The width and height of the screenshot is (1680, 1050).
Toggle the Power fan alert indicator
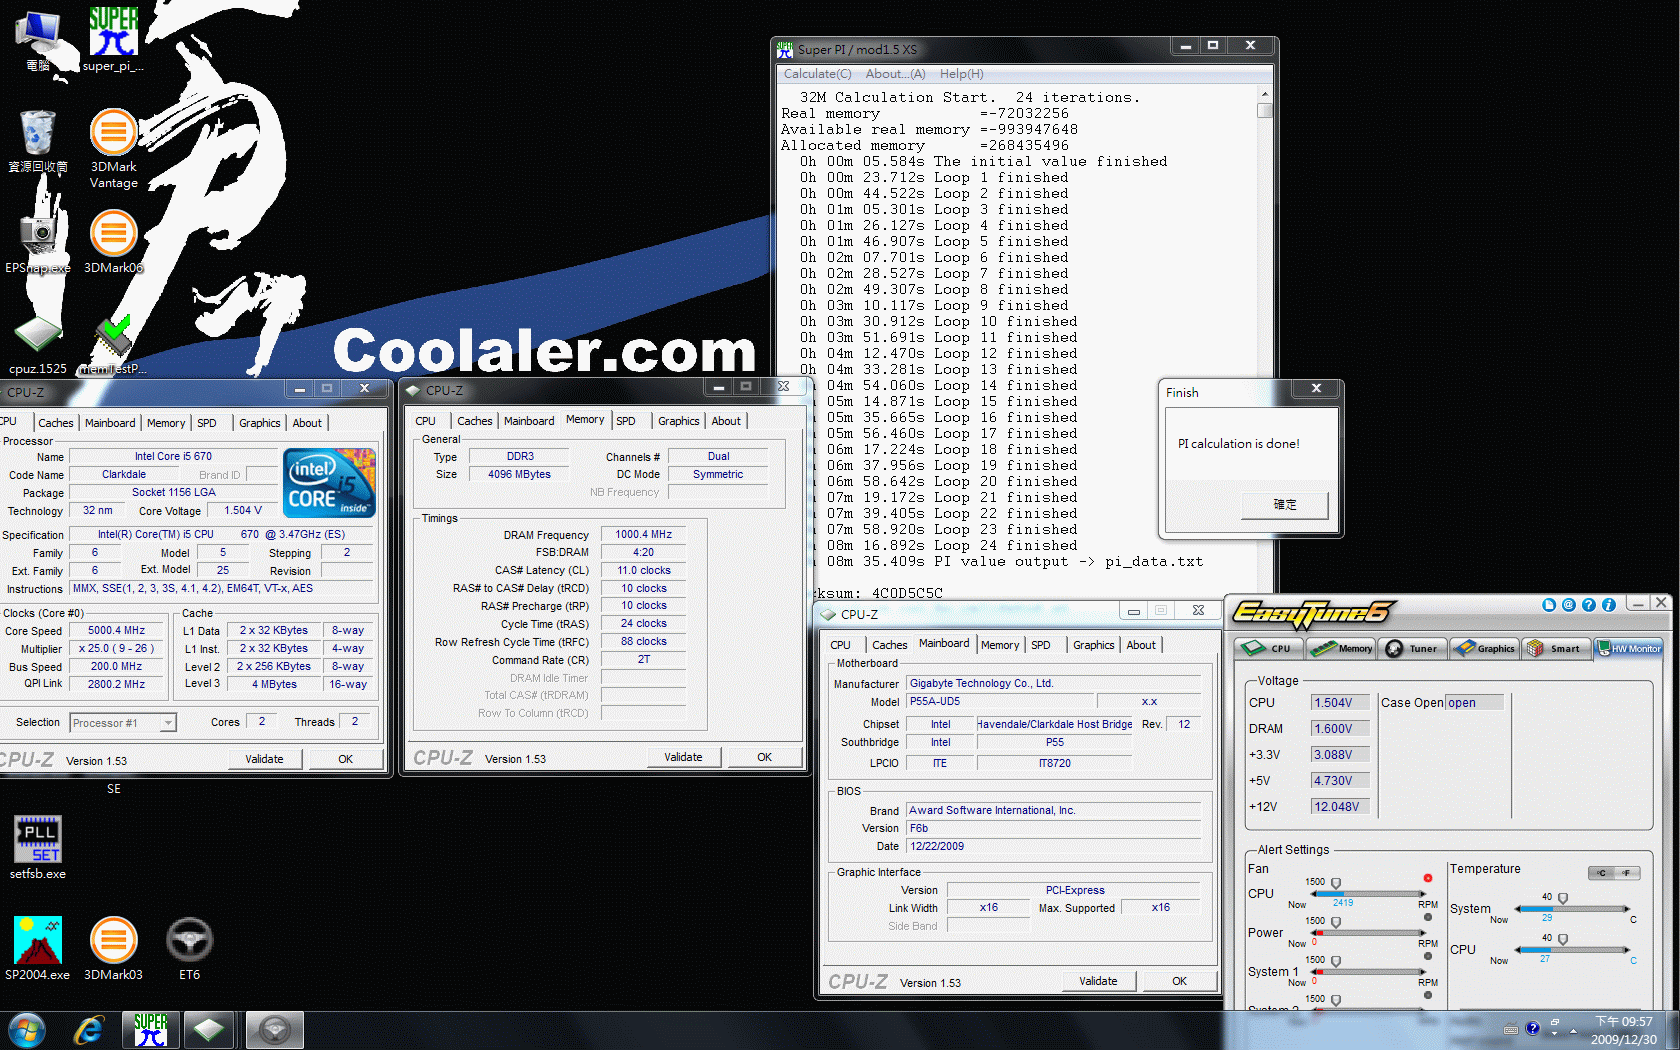click(1428, 918)
